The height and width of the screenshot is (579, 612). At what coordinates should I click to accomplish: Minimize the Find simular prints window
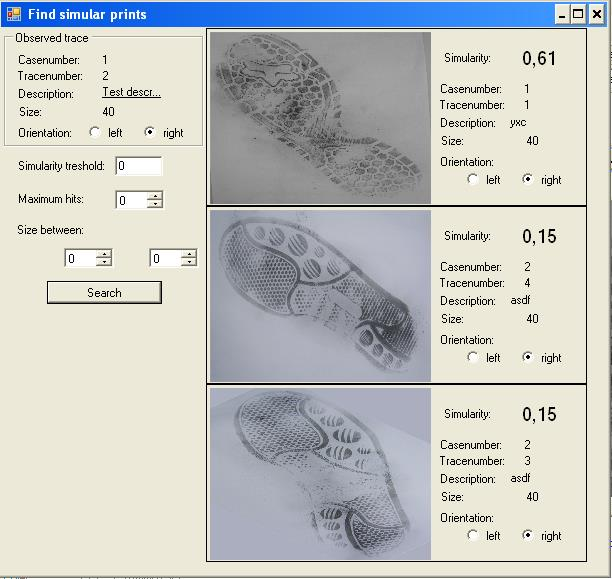click(x=562, y=14)
